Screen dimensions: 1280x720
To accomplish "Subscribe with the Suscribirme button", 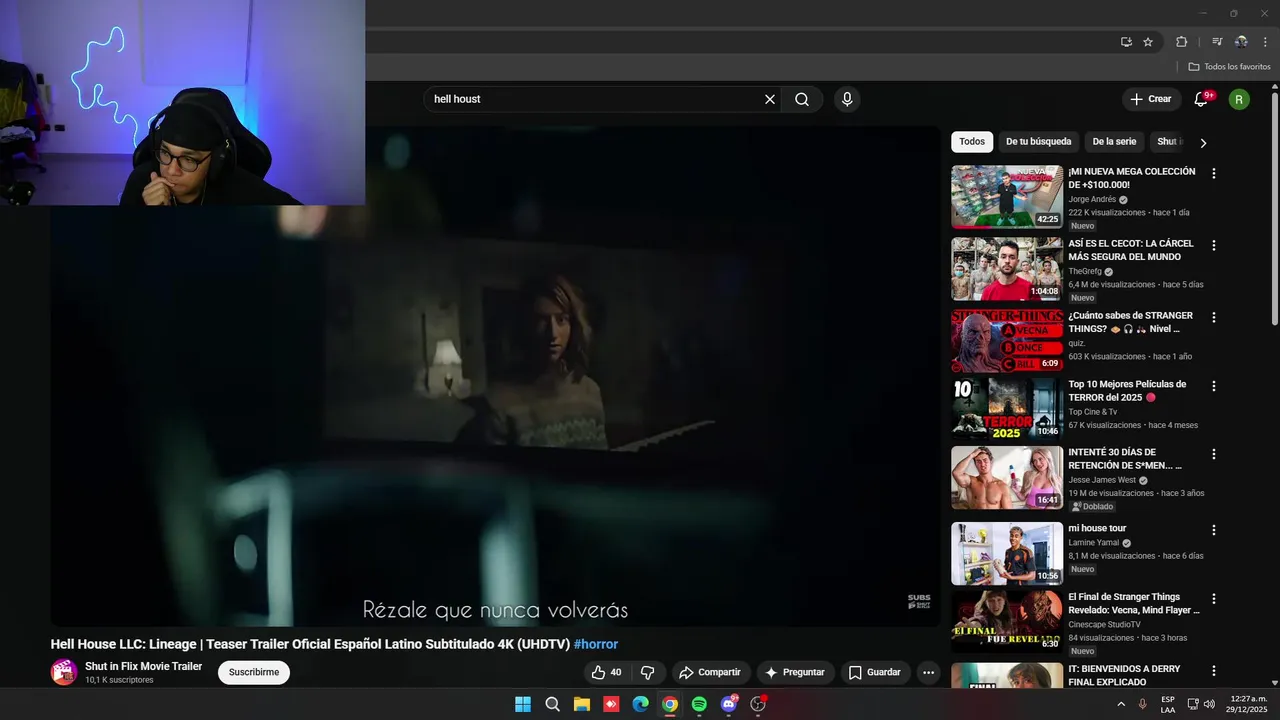I will [254, 672].
